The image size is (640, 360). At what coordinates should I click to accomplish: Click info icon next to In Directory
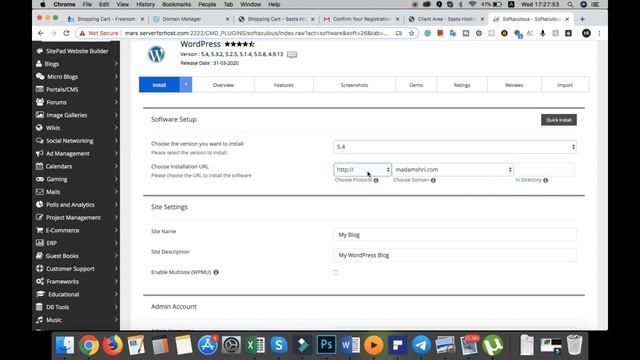[546, 180]
